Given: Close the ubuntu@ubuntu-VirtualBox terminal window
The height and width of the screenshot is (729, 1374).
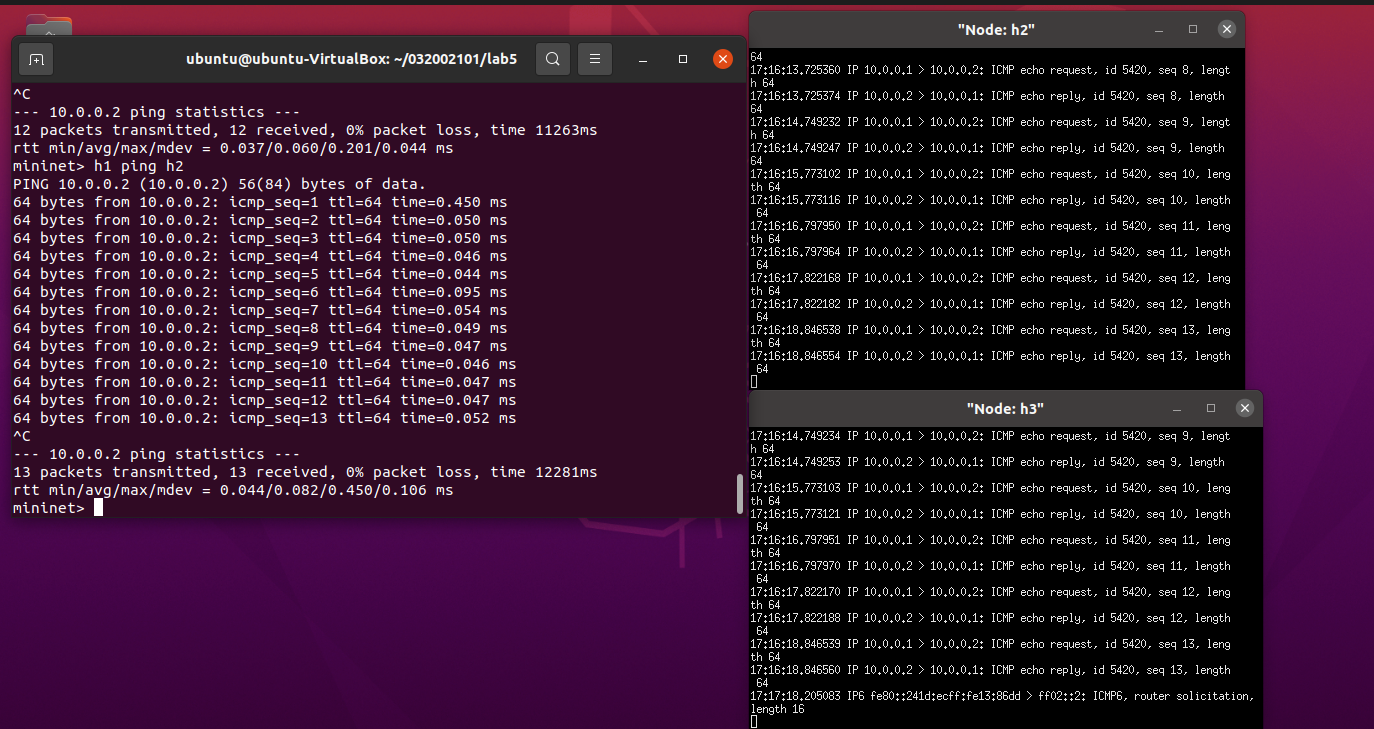Looking at the screenshot, I should point(723,59).
